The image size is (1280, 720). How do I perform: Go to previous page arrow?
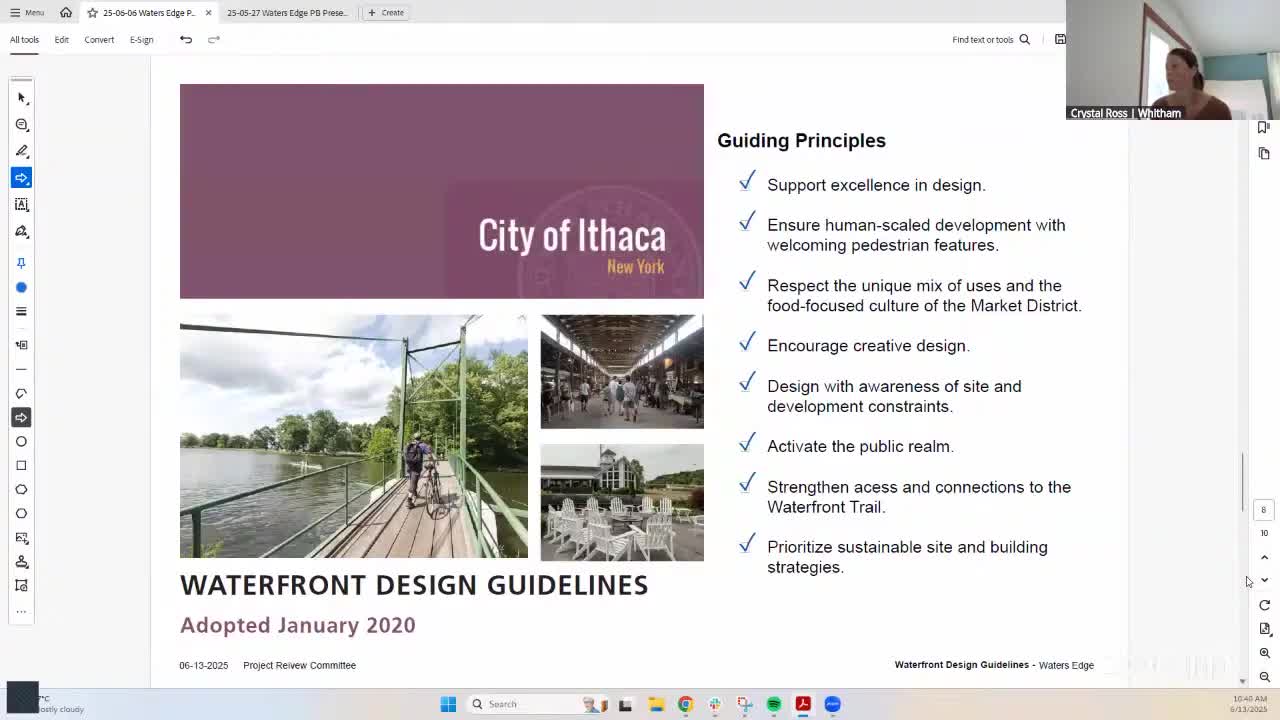tap(1264, 558)
